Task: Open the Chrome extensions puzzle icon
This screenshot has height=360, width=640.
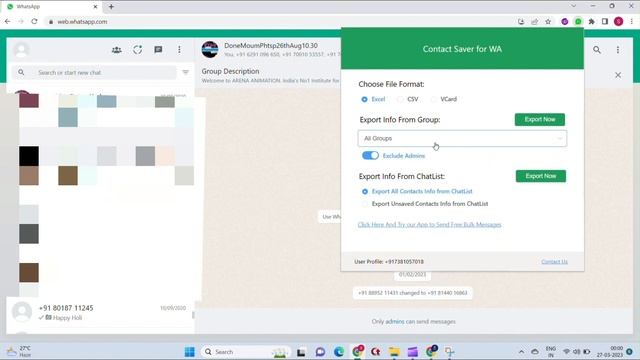Action: tap(591, 22)
